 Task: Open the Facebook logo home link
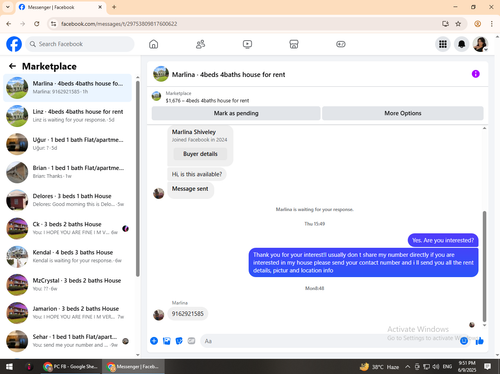14,44
